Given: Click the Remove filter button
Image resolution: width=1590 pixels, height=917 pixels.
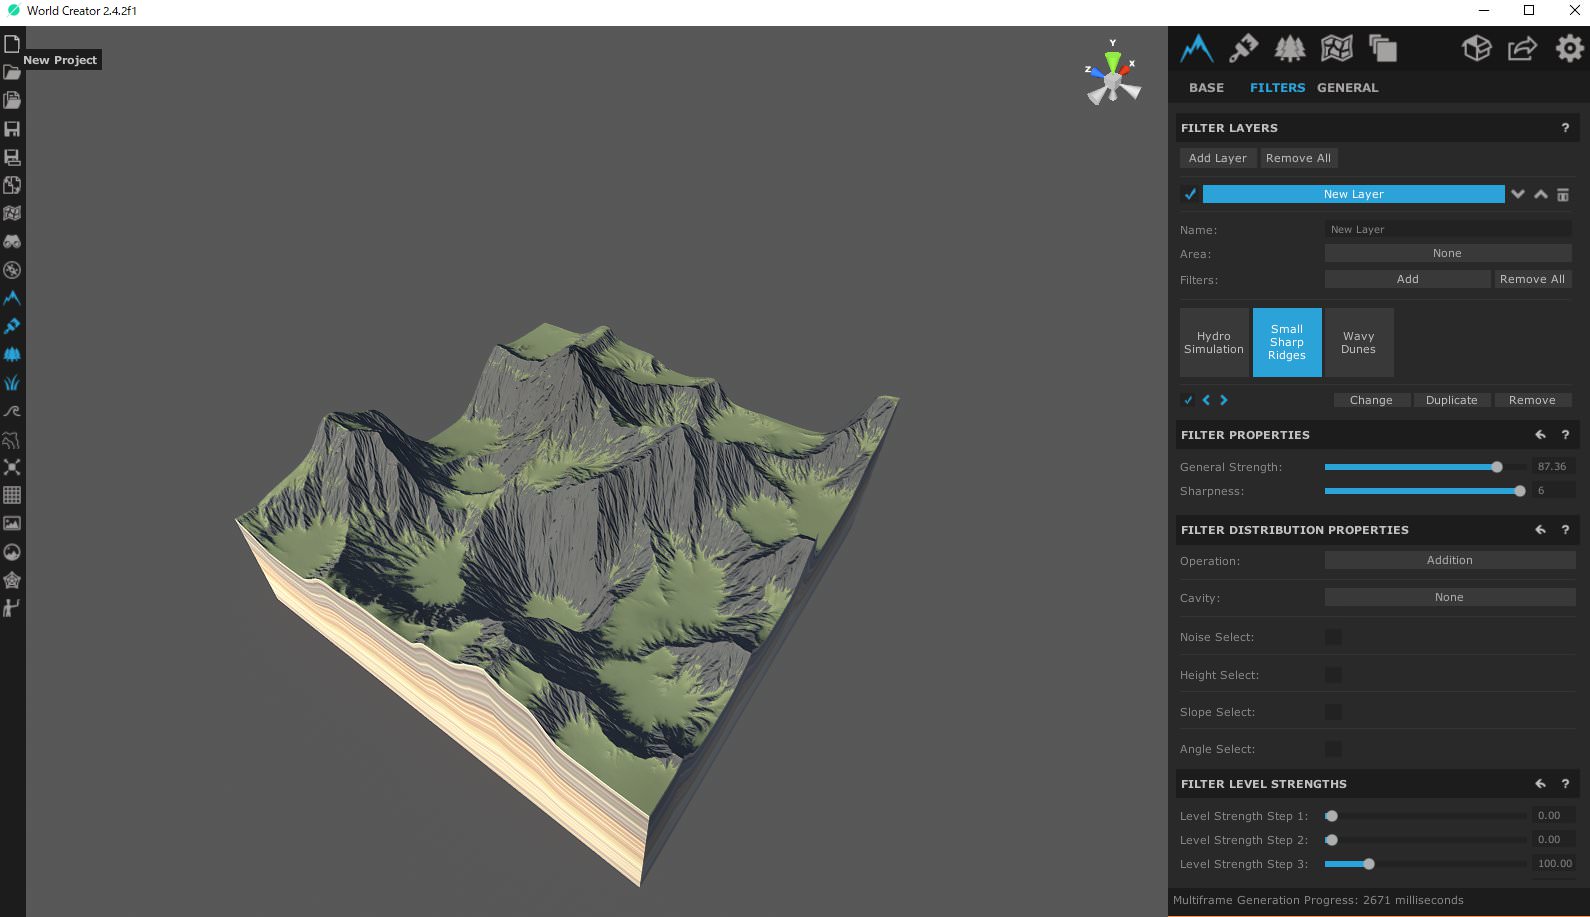Looking at the screenshot, I should [1532, 400].
